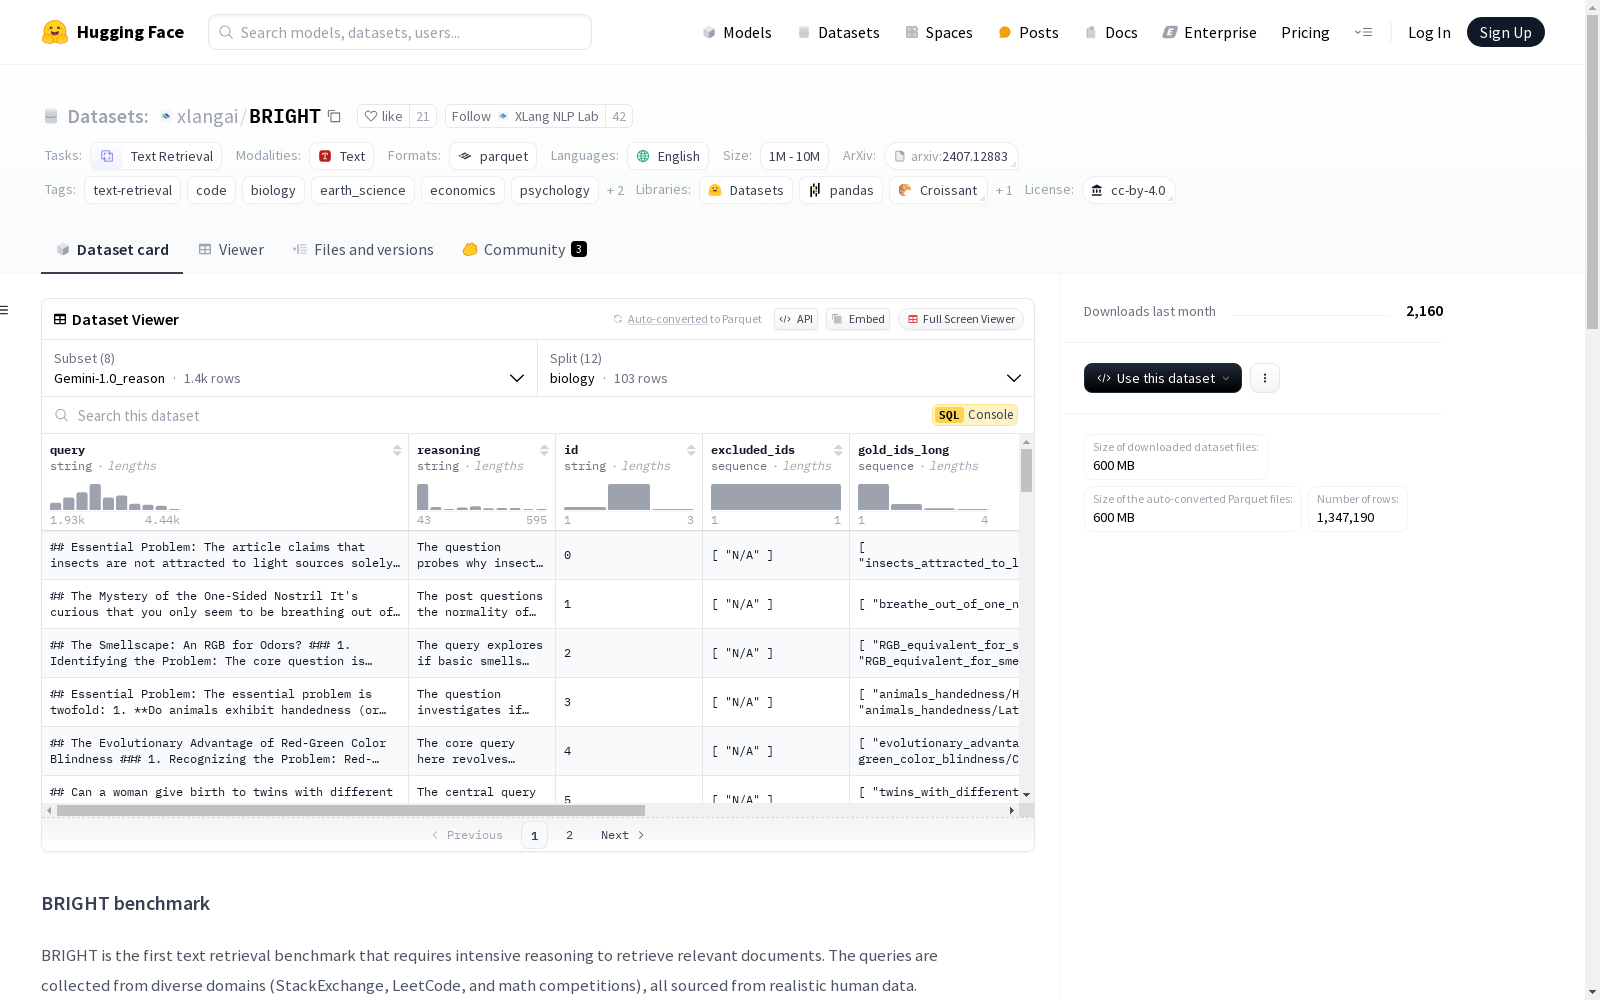Click the Use this dataset dropdown button
Screen dimensions: 1600x1000
click(x=1163, y=378)
